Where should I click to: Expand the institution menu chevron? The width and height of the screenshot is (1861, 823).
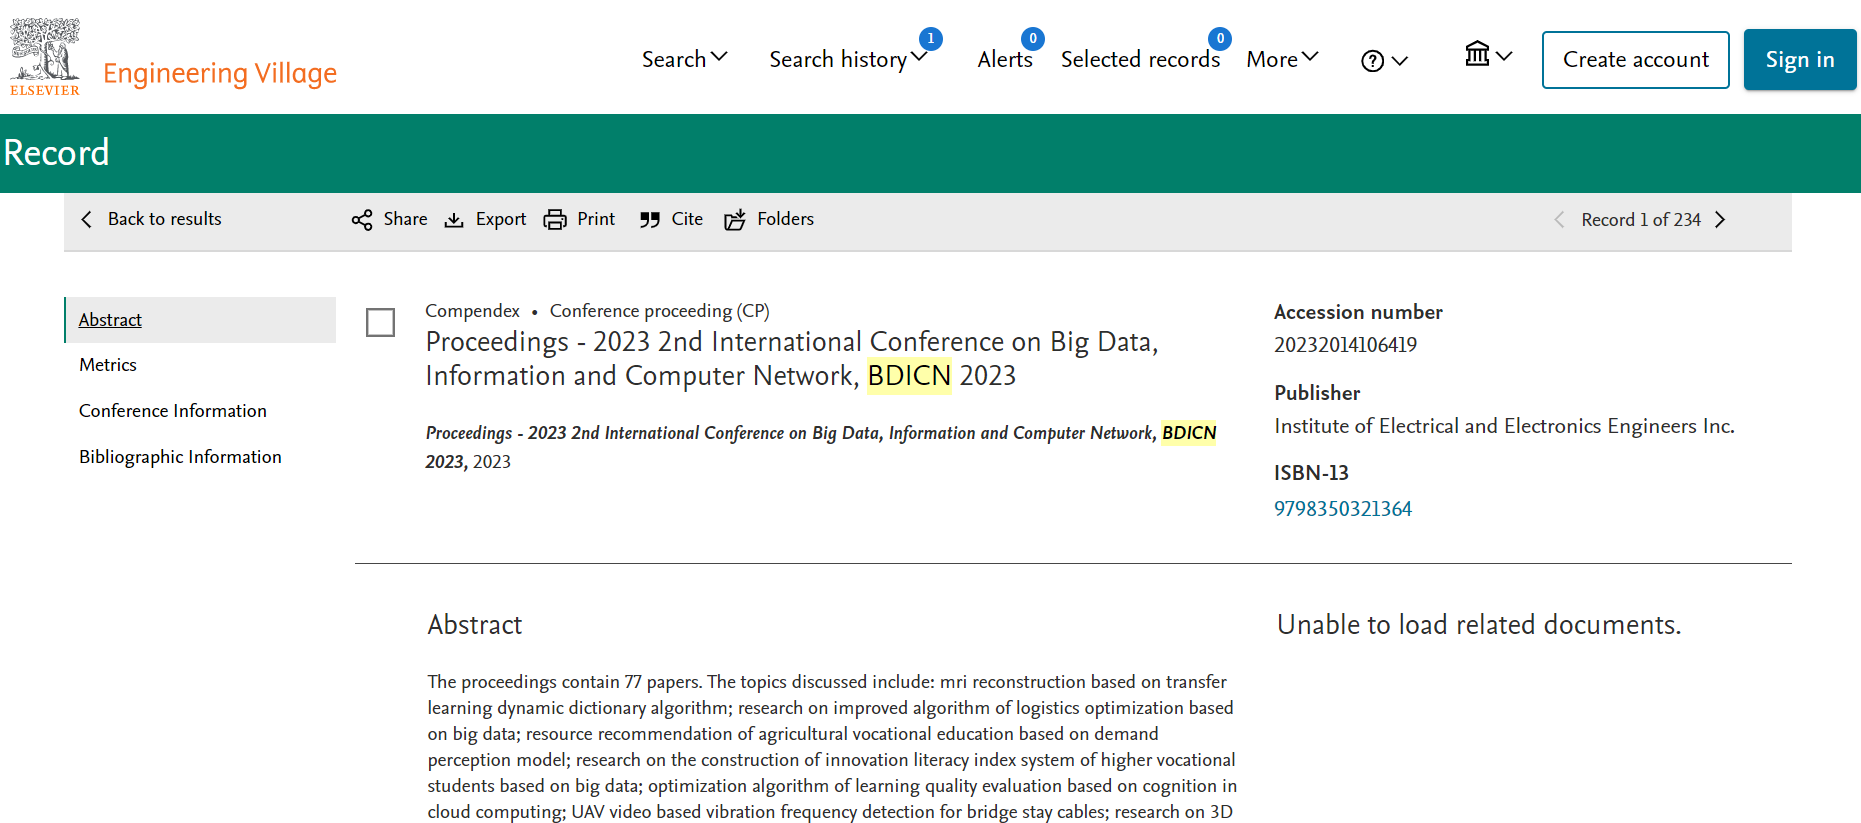click(x=1504, y=56)
